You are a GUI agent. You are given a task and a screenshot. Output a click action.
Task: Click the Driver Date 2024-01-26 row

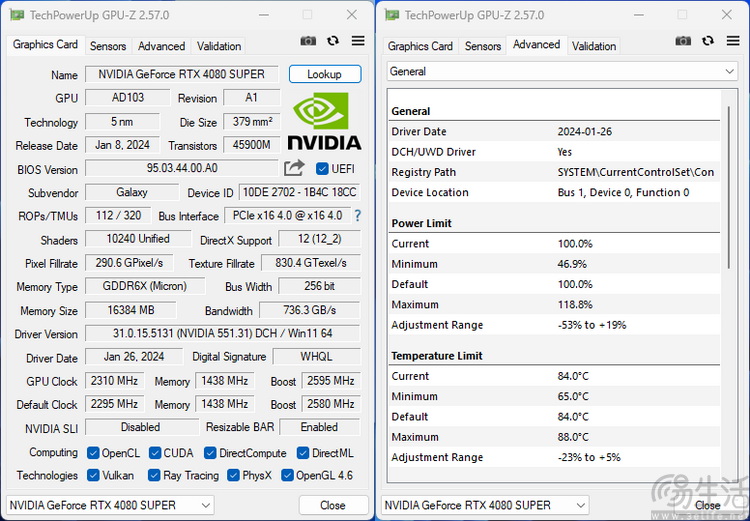[554, 132]
